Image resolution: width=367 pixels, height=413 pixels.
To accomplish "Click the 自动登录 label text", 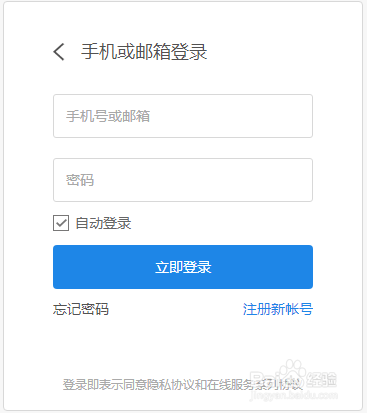I will coord(103,223).
